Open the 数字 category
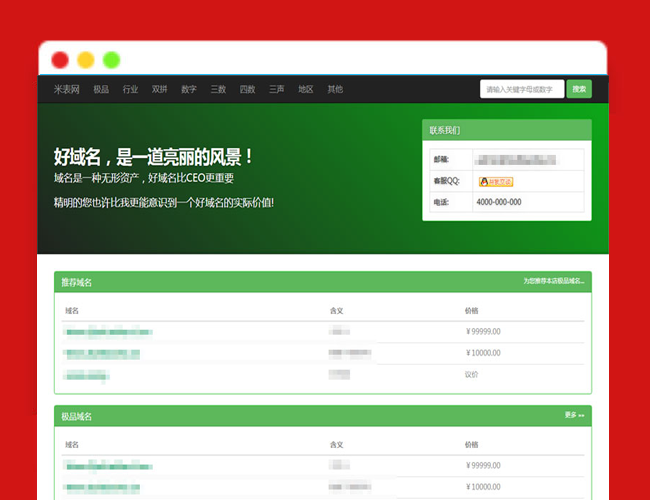The width and height of the screenshot is (650, 500). pyautogui.click(x=189, y=89)
